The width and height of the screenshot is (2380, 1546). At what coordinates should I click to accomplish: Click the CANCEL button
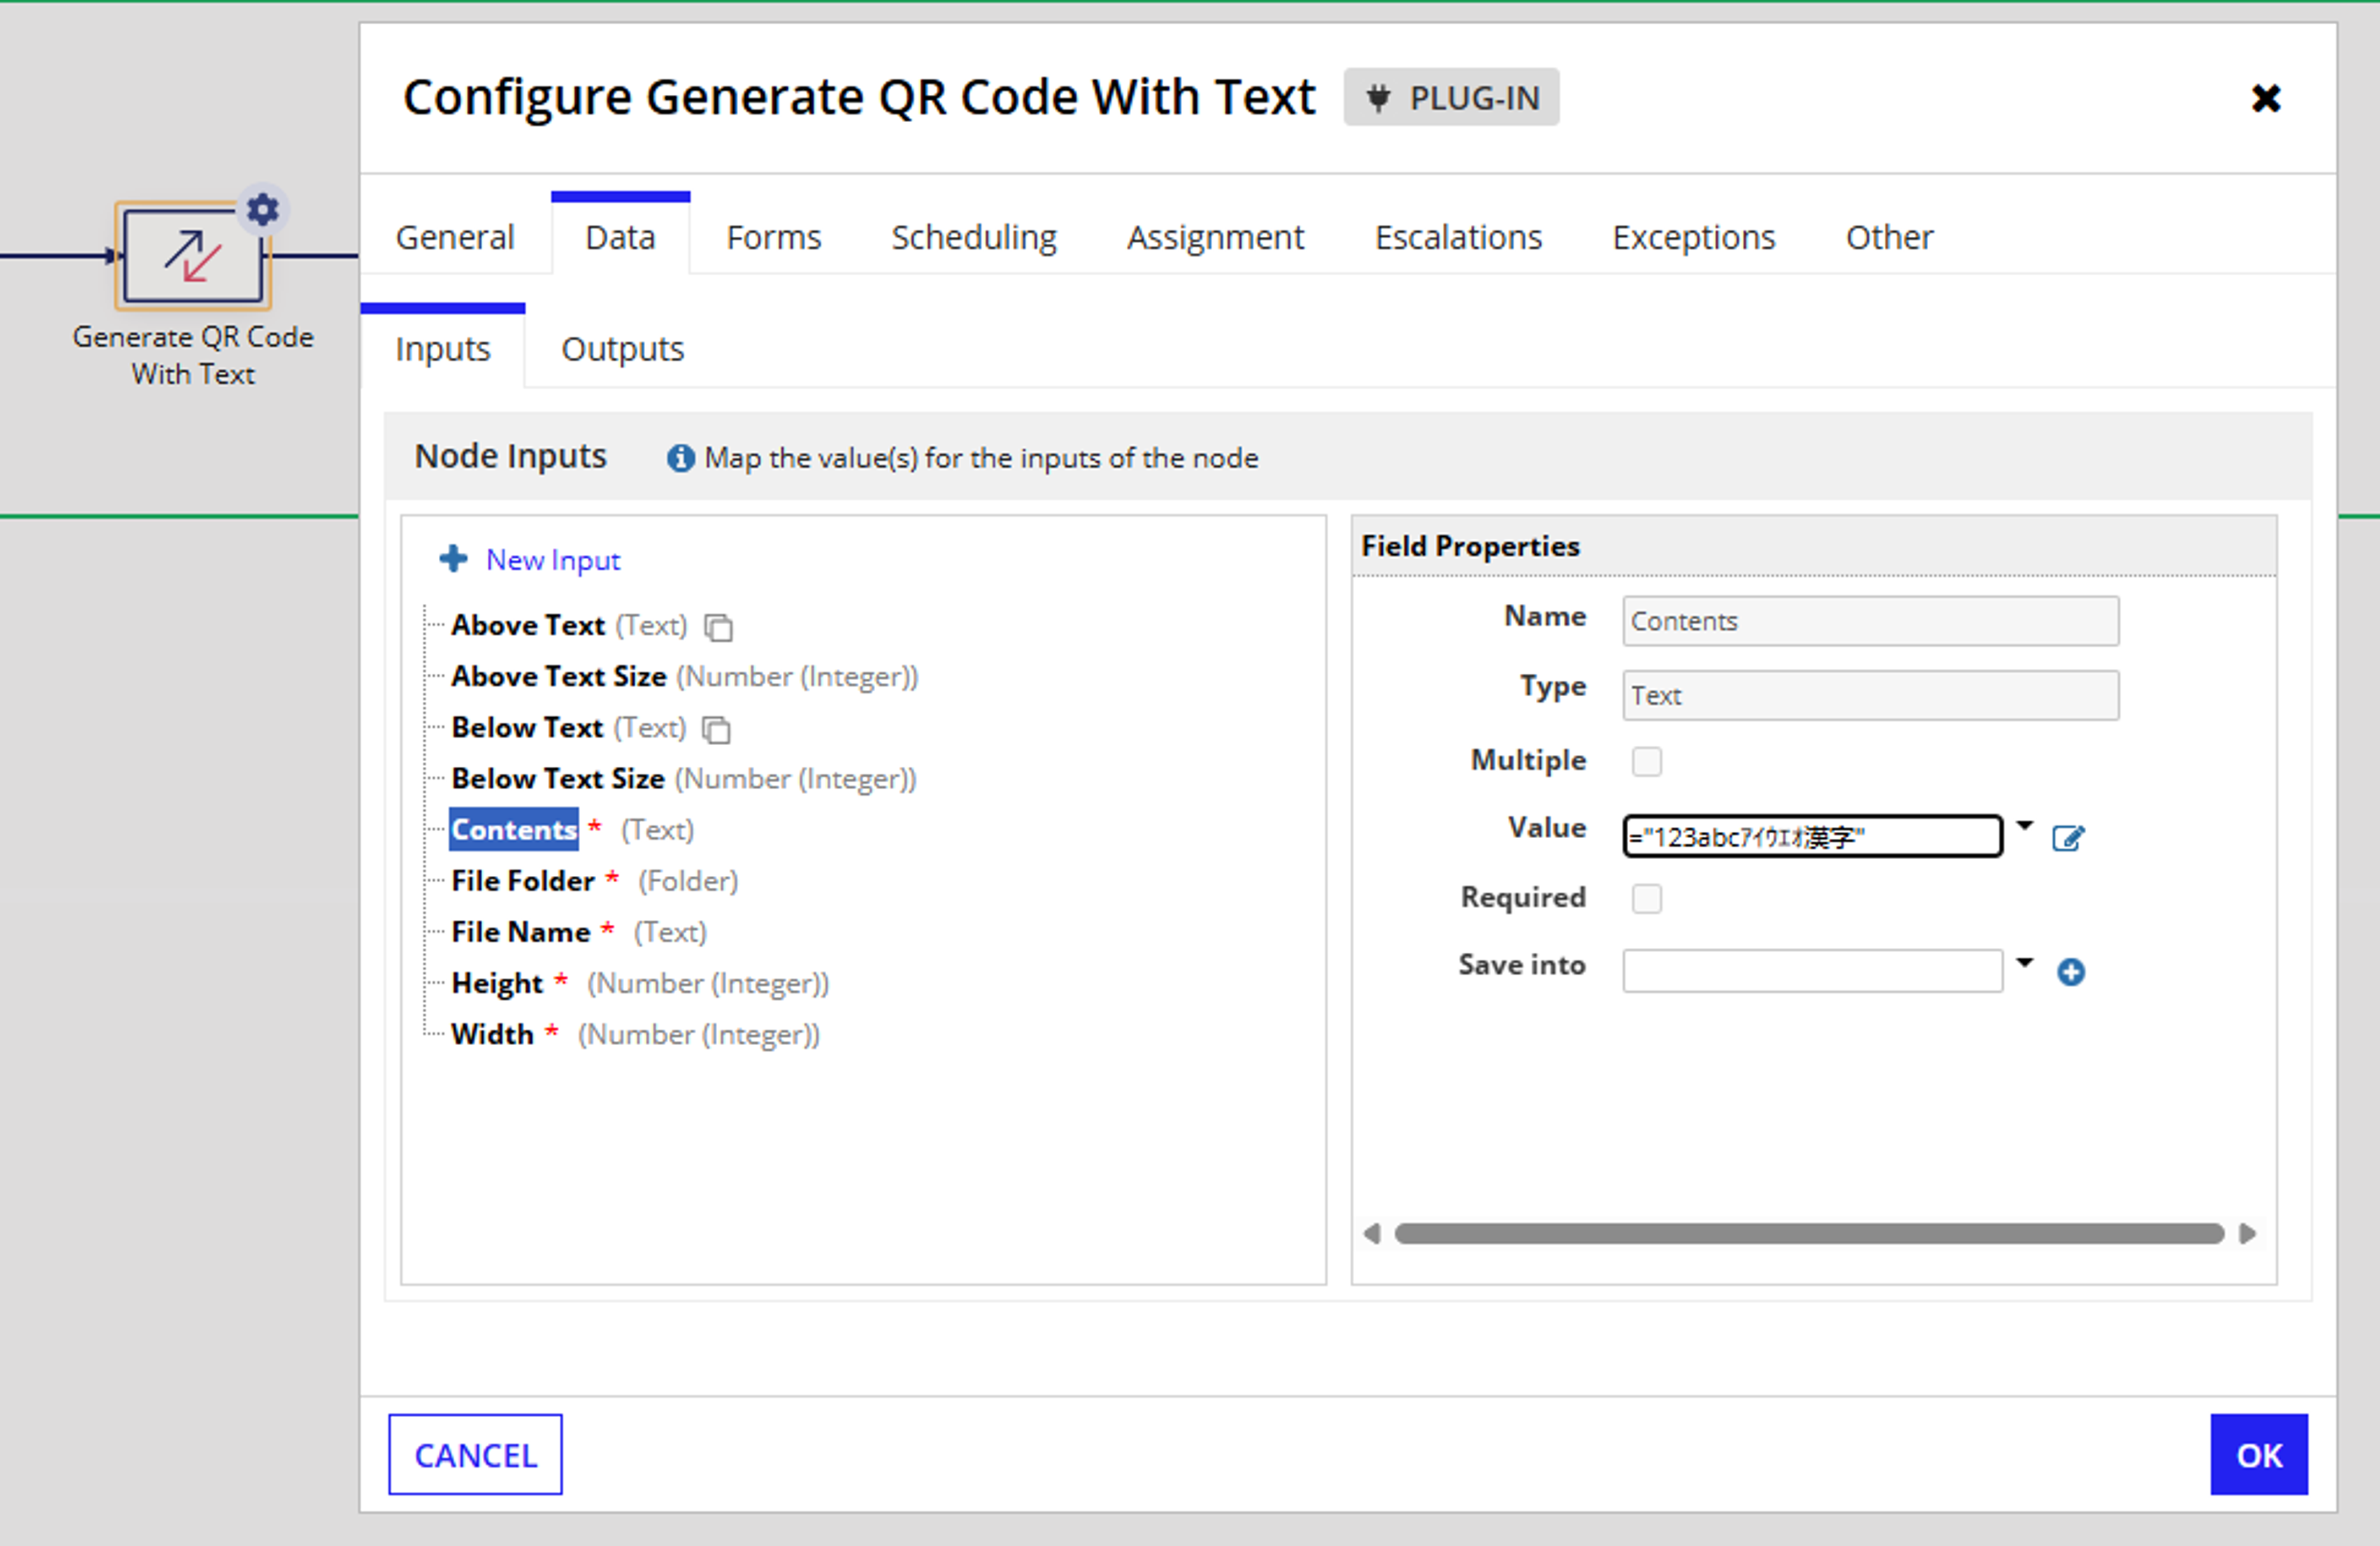pos(475,1455)
